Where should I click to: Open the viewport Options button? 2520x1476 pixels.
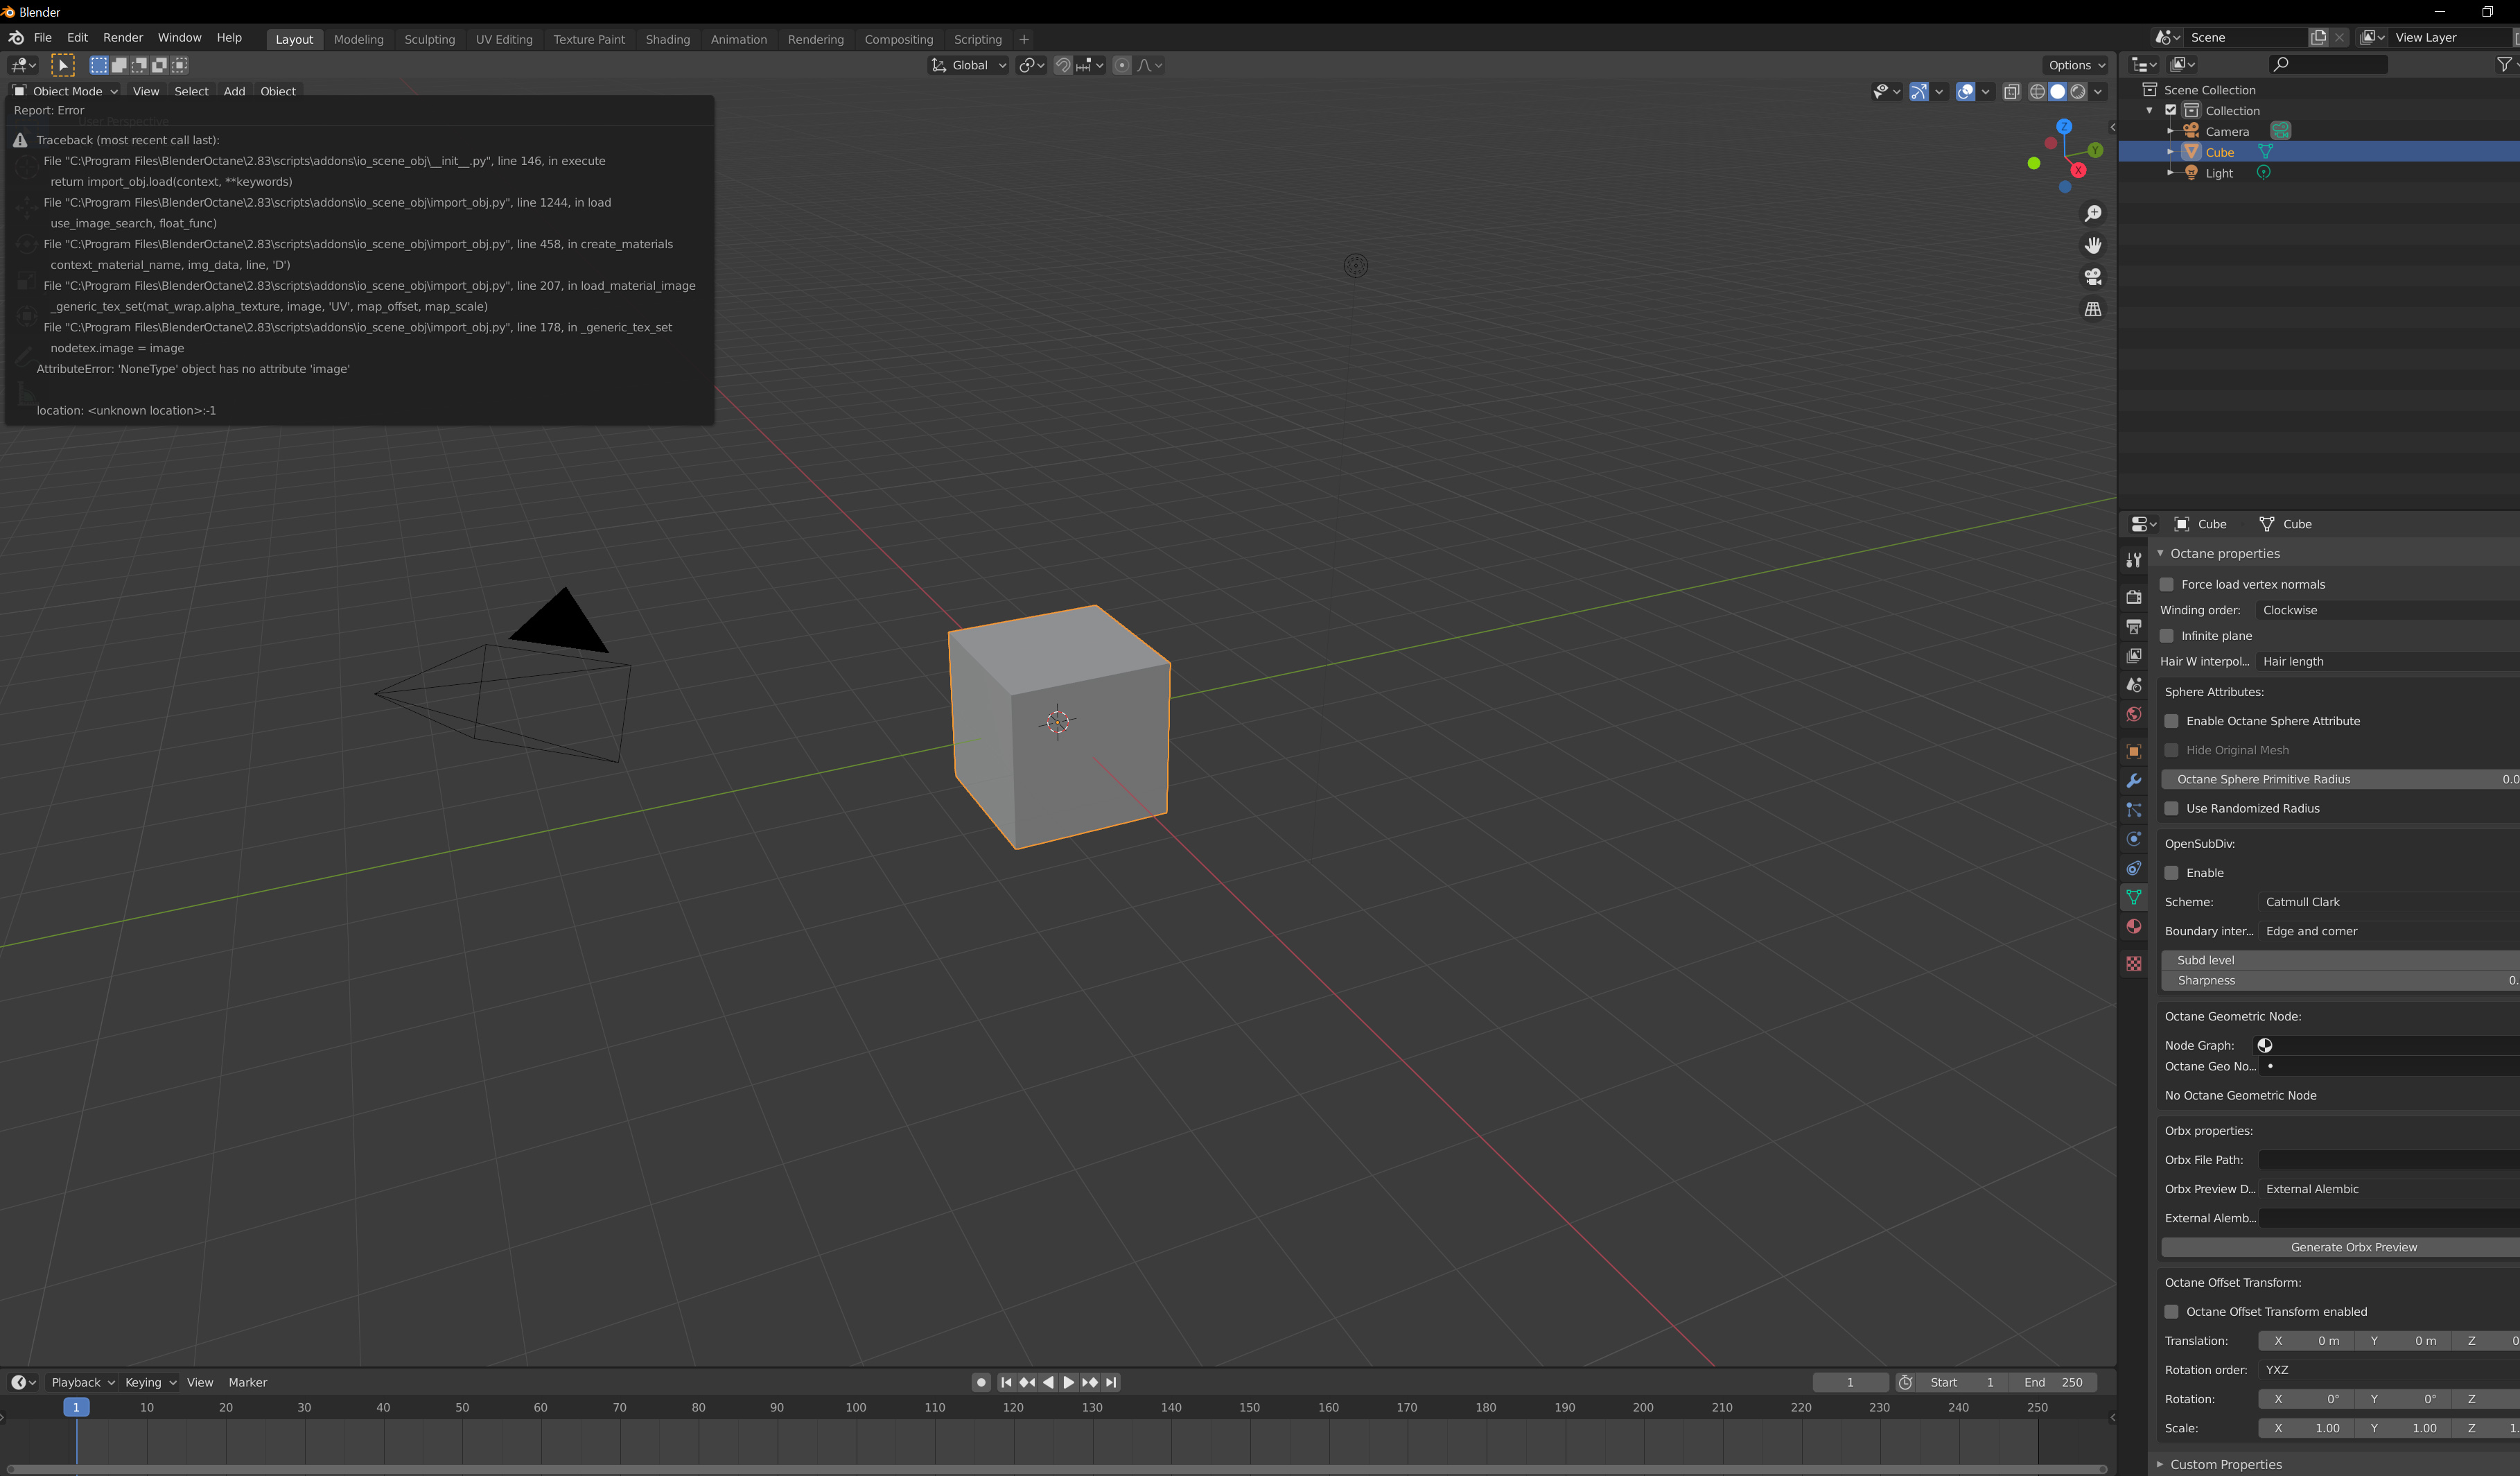point(2076,65)
